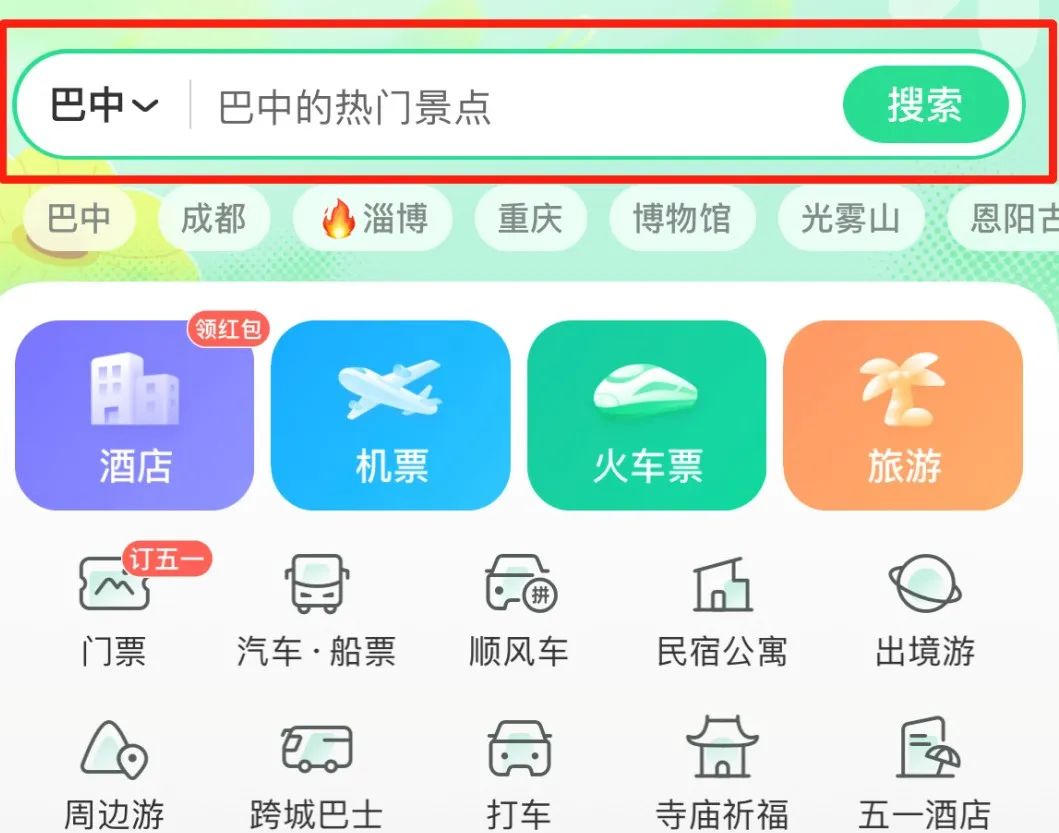Open the 火车票 train tickets tile
1059x833 pixels.
point(646,415)
